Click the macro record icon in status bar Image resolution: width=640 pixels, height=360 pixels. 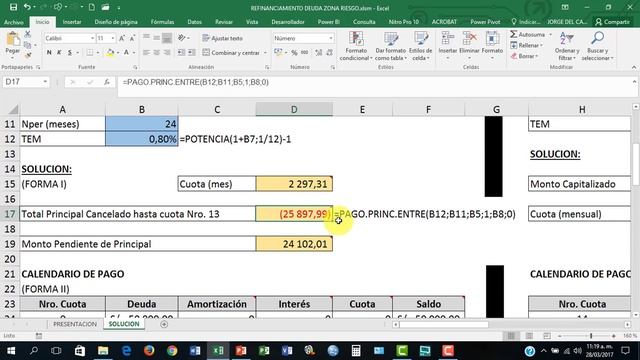pyautogui.click(x=39, y=336)
